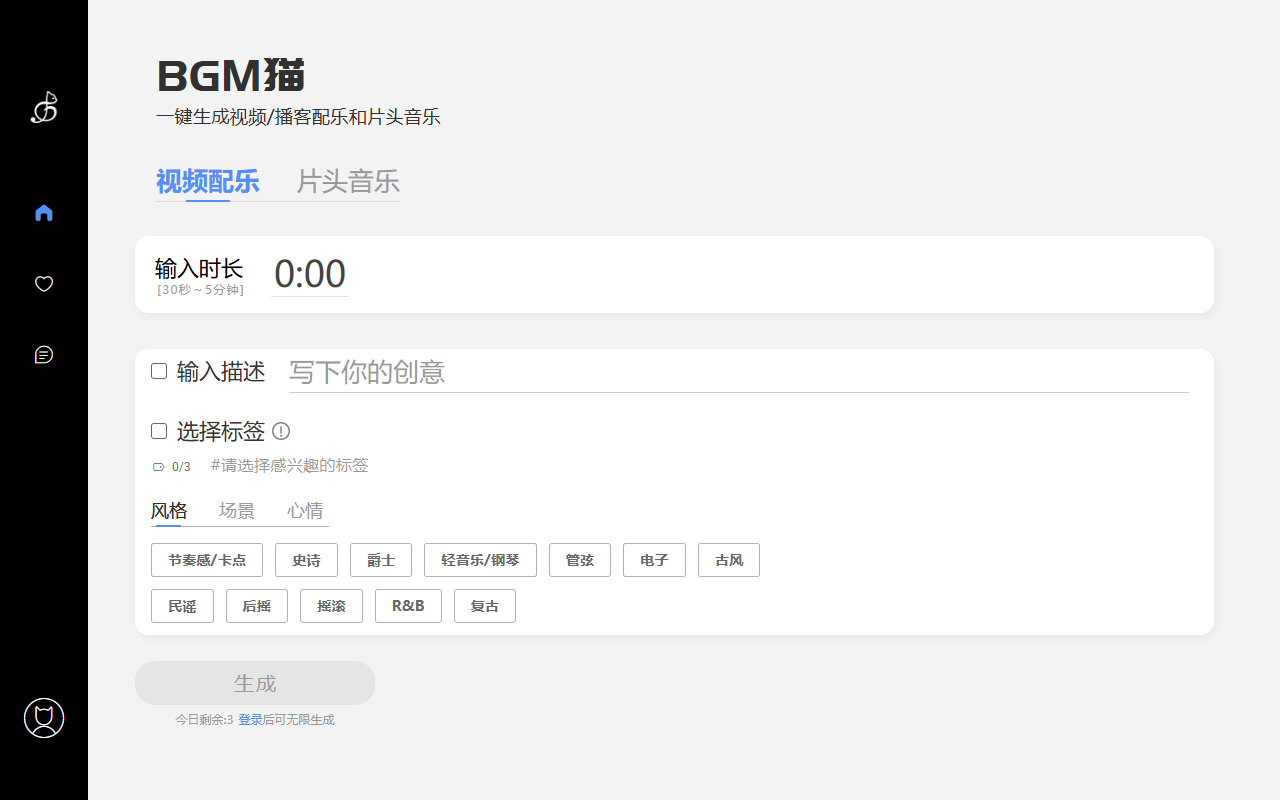
Task: Click the BGM猫 title heading
Action: pos(231,76)
